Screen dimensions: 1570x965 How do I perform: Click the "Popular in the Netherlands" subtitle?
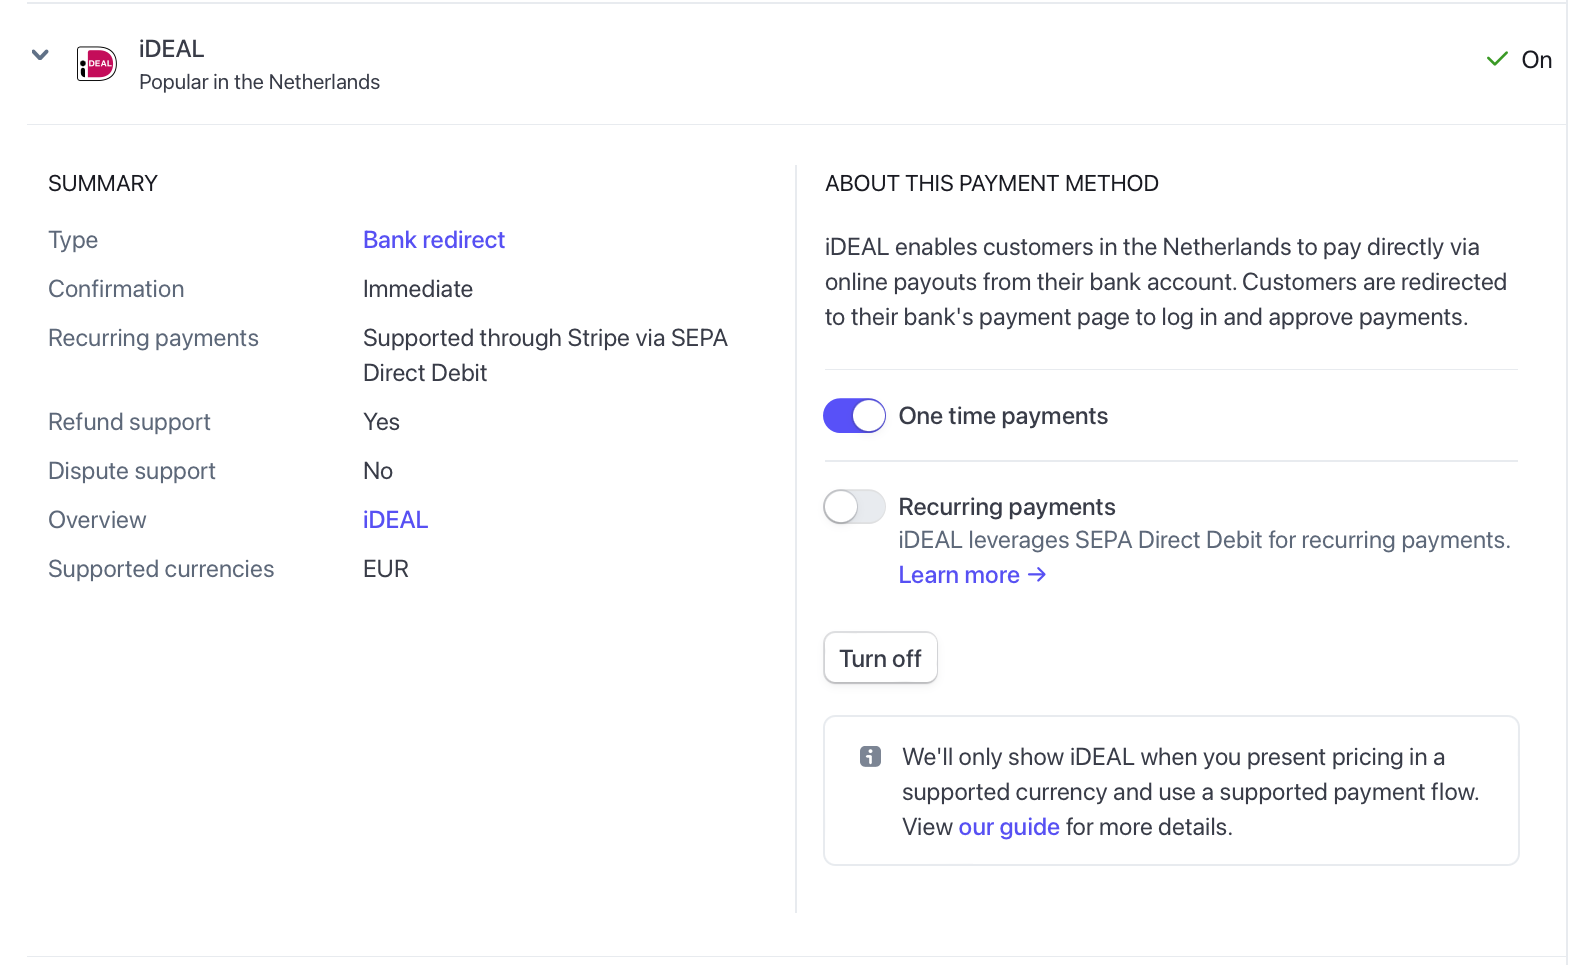click(259, 82)
